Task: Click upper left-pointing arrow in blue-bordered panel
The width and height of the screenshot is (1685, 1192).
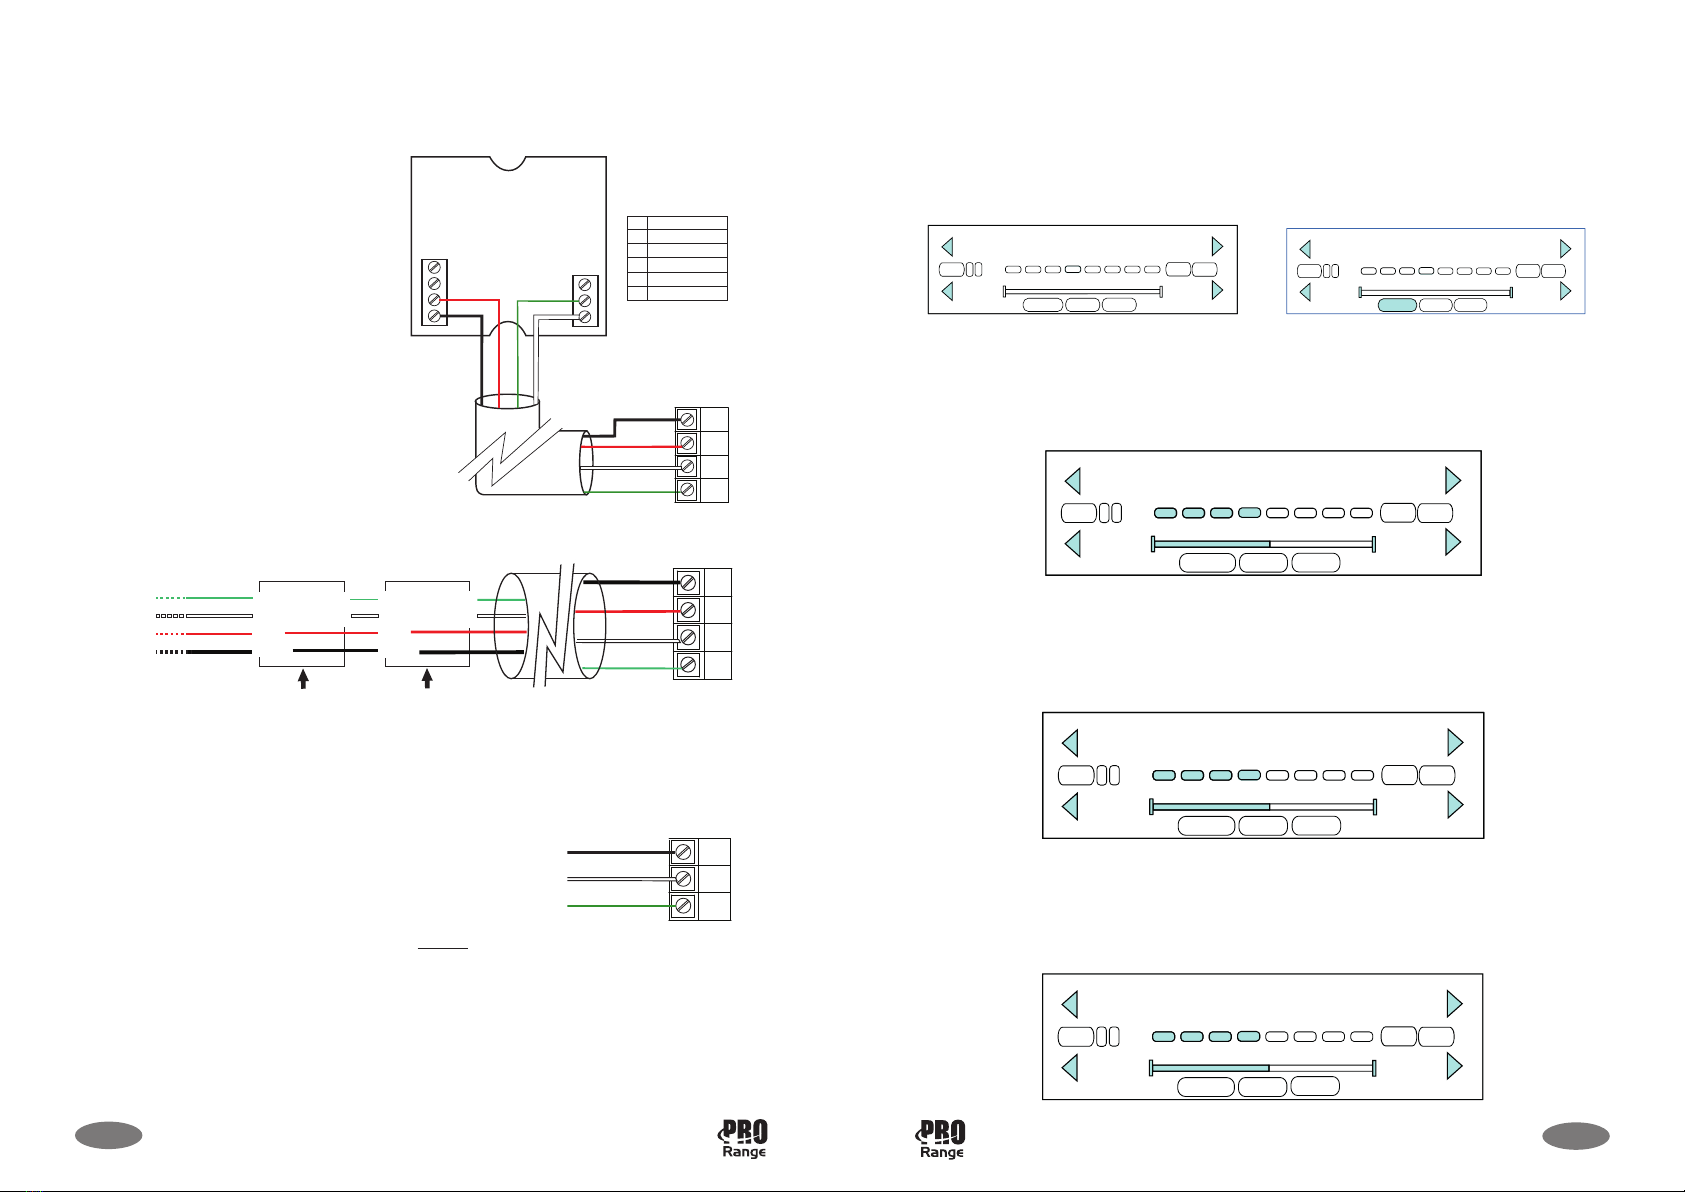Action: click(x=1304, y=249)
